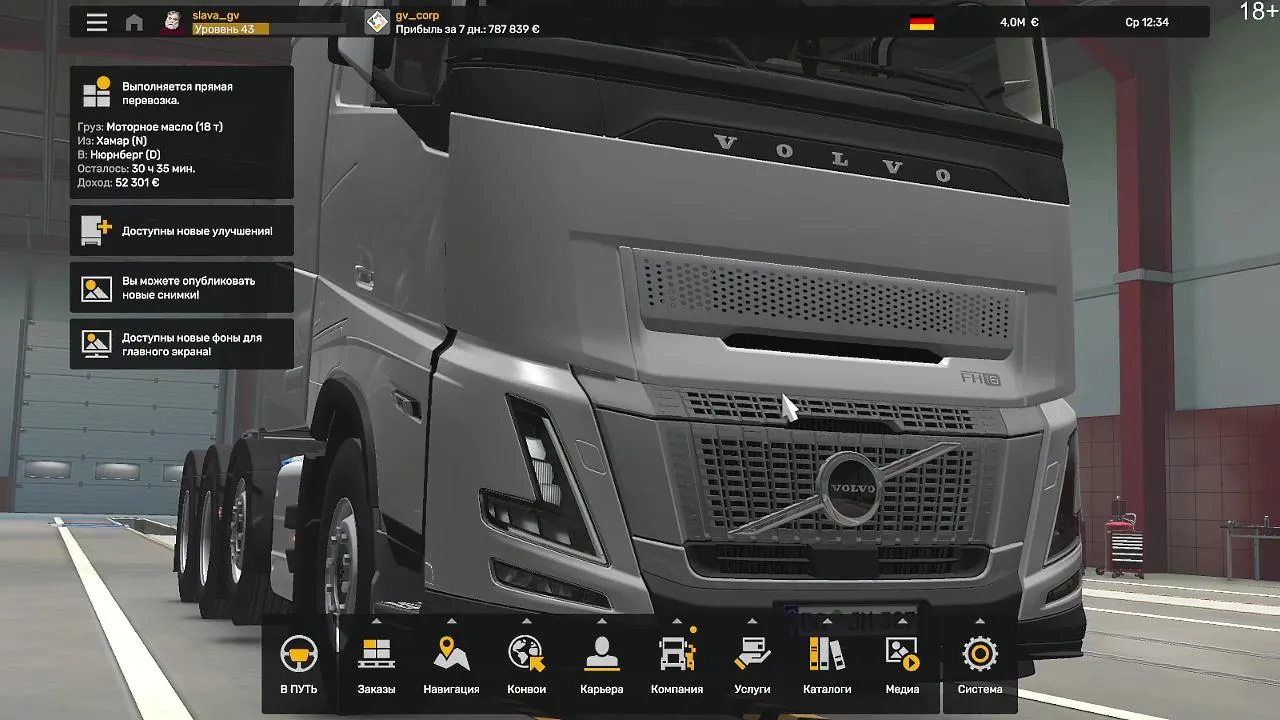Click the Ср 12:34 clock
The height and width of the screenshot is (720, 1280).
[1146, 22]
